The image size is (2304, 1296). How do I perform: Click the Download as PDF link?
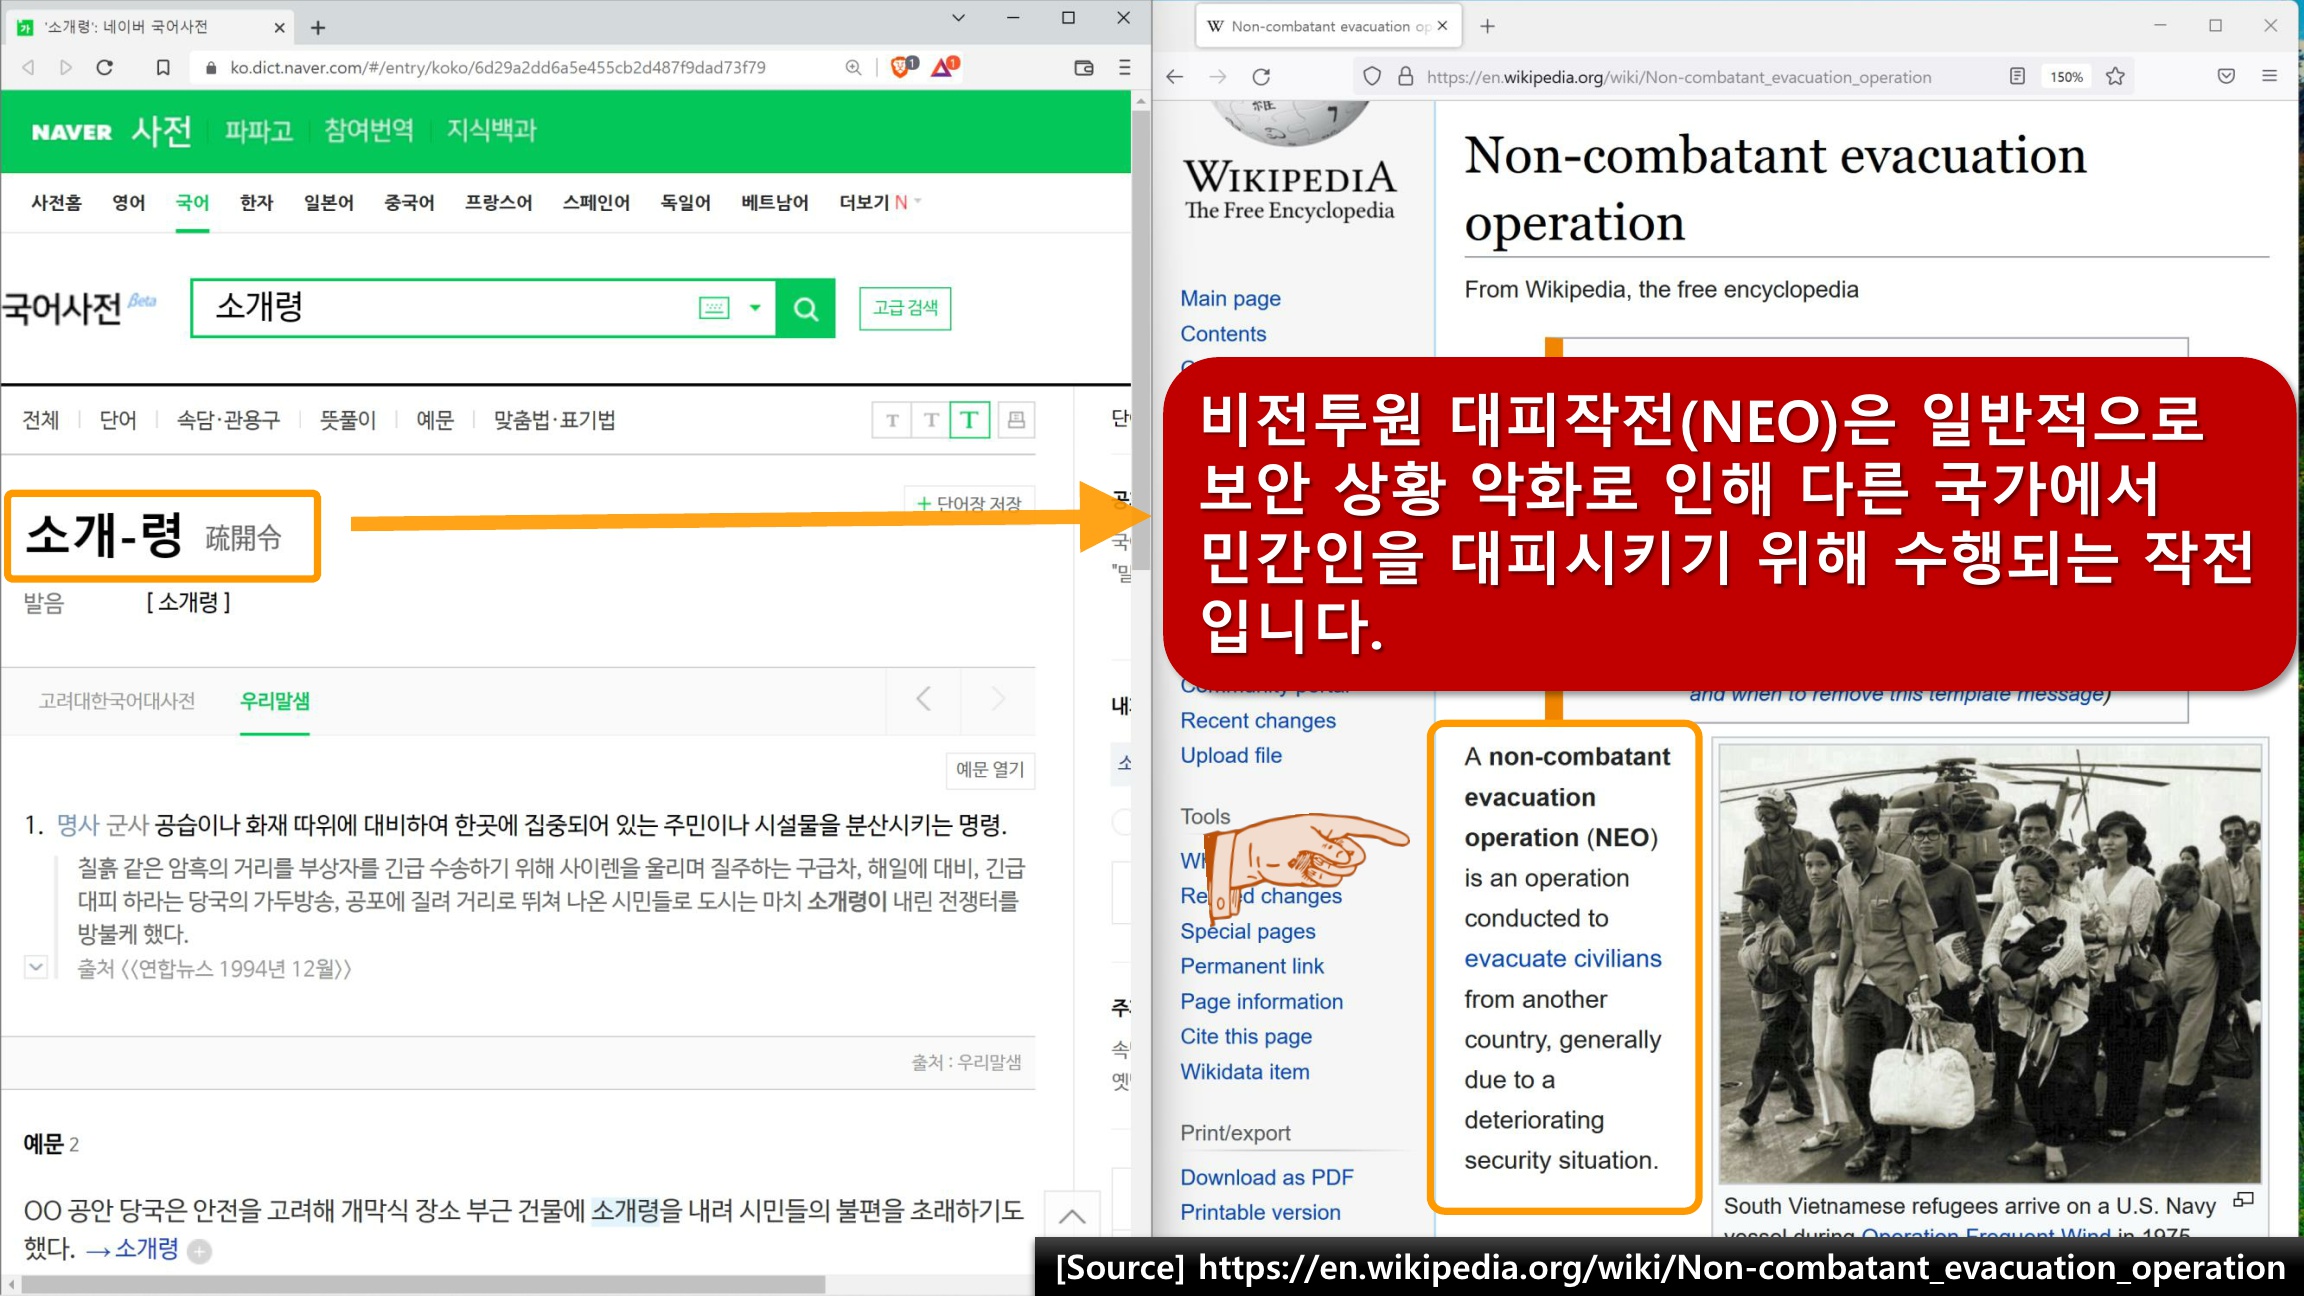pyautogui.click(x=1267, y=1177)
